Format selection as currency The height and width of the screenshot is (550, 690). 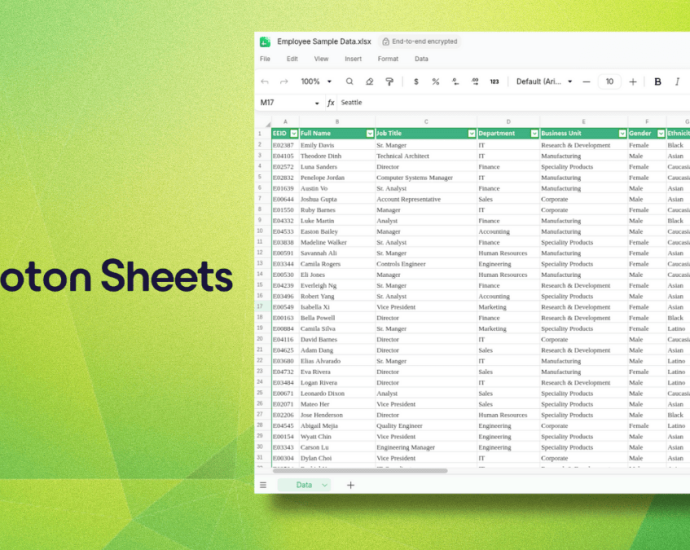(416, 81)
